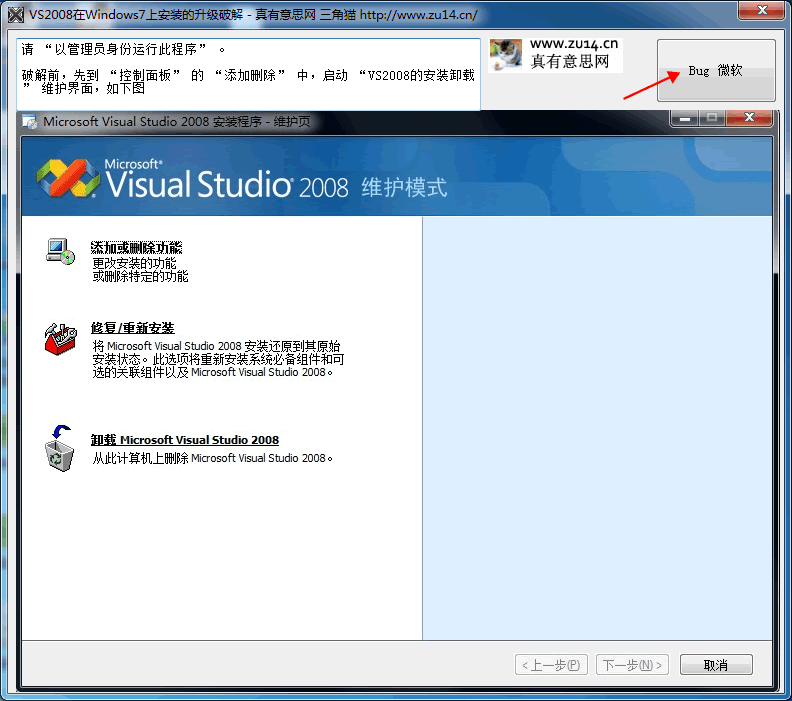The height and width of the screenshot is (701, 792).
Task: Choose the 修复/重新安装 option
Action: pyautogui.click(x=132, y=328)
